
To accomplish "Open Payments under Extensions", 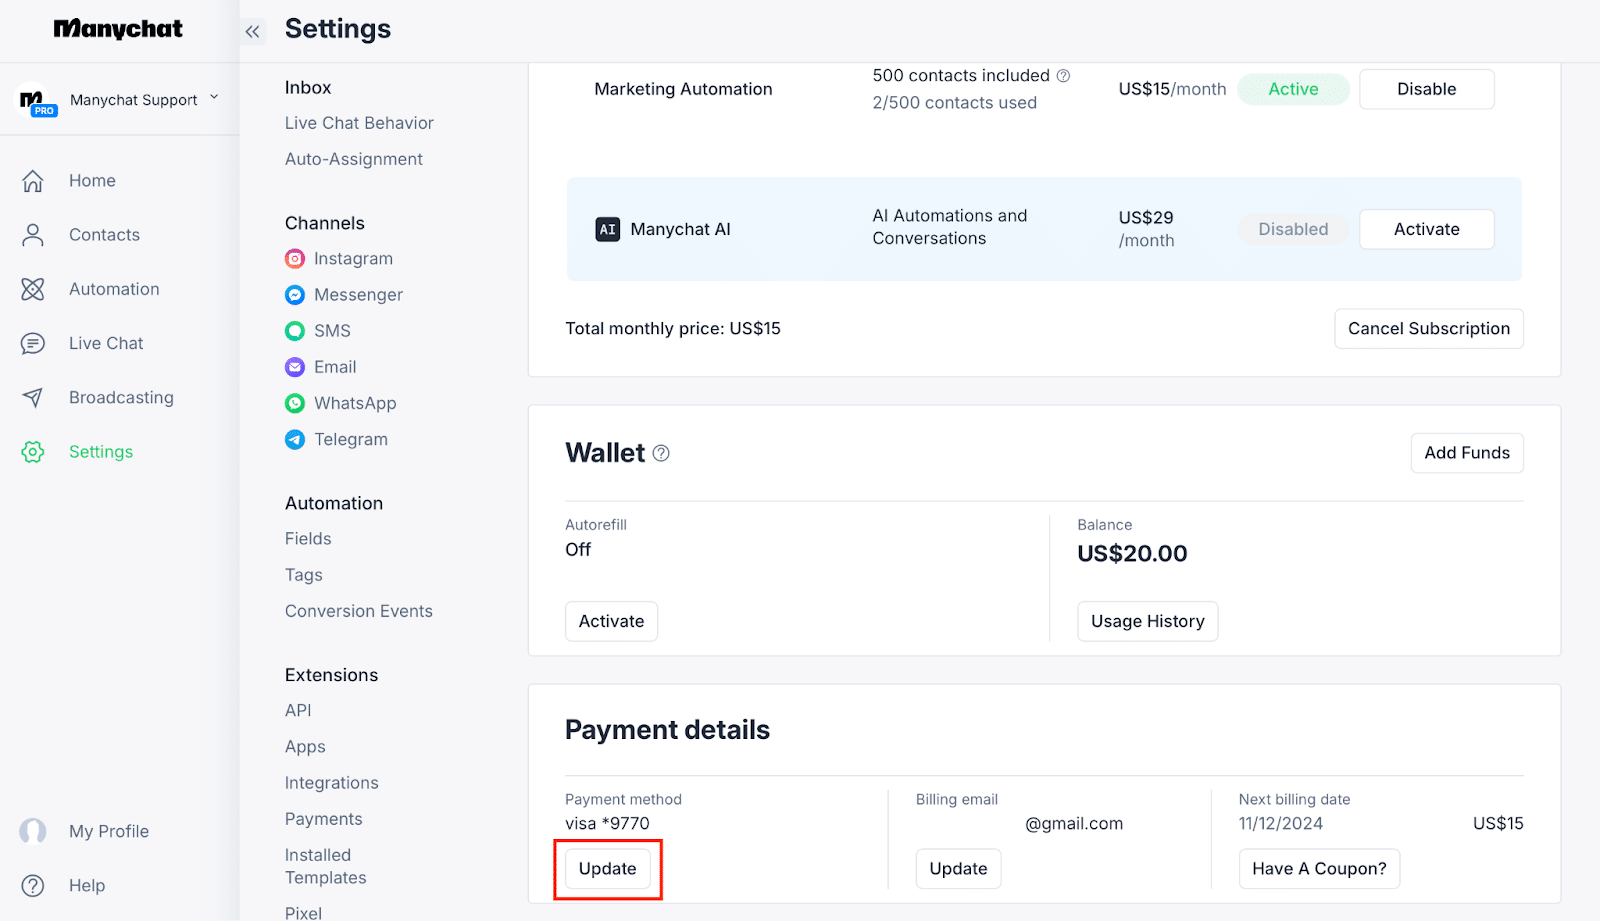I will (324, 819).
